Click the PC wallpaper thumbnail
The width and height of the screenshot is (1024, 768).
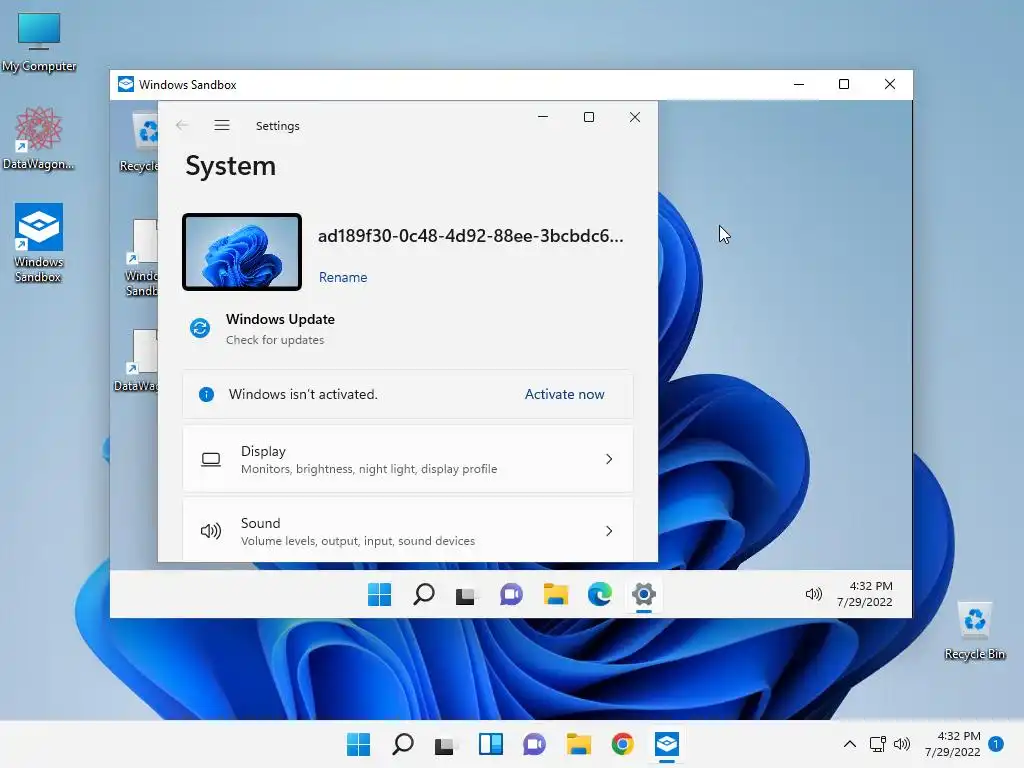tap(242, 251)
